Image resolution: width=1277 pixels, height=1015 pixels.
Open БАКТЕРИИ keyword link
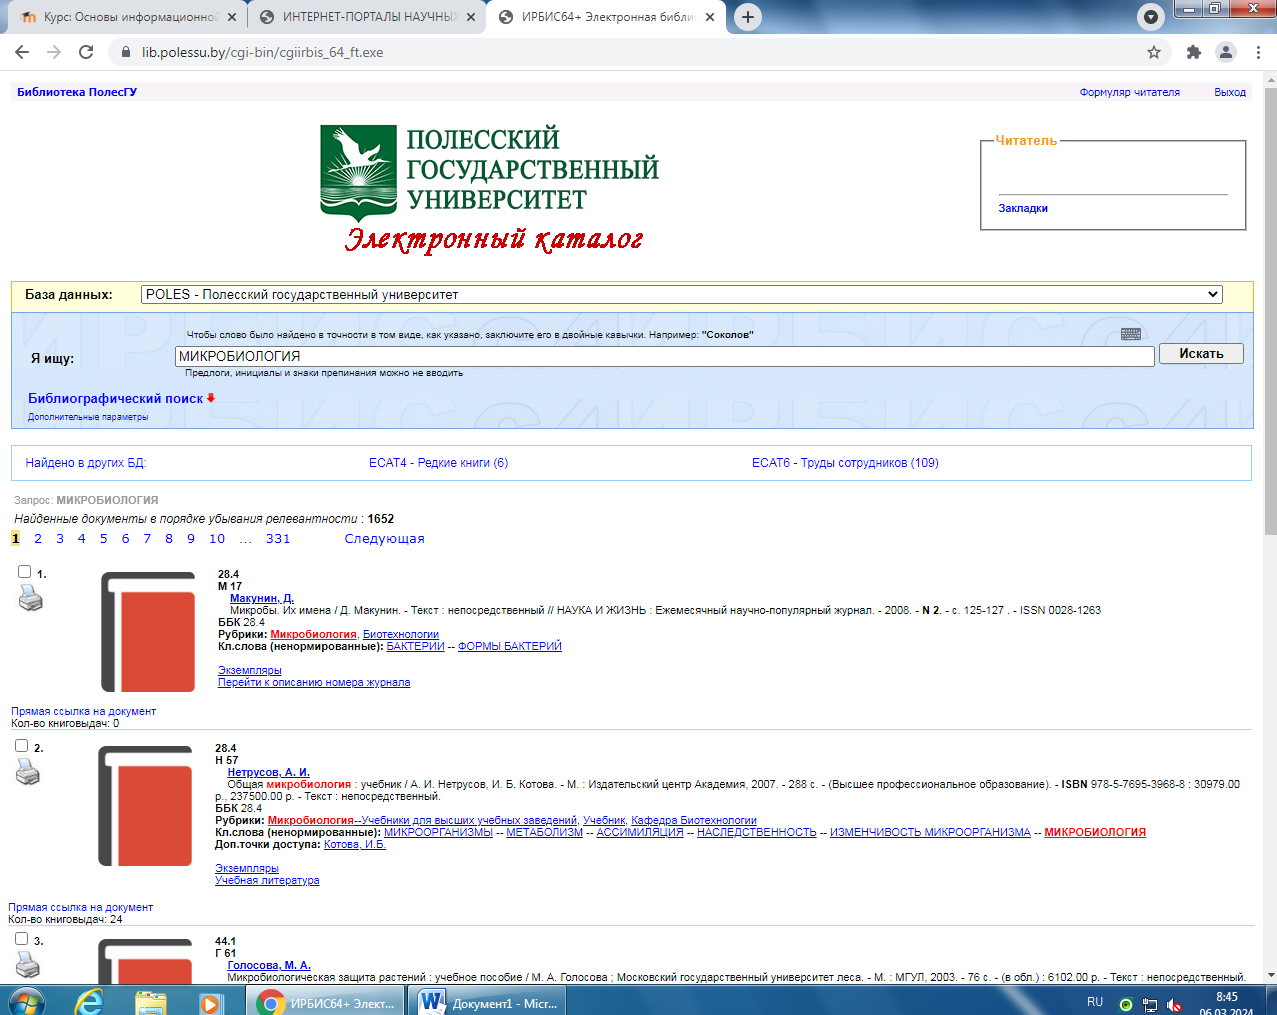click(x=415, y=646)
